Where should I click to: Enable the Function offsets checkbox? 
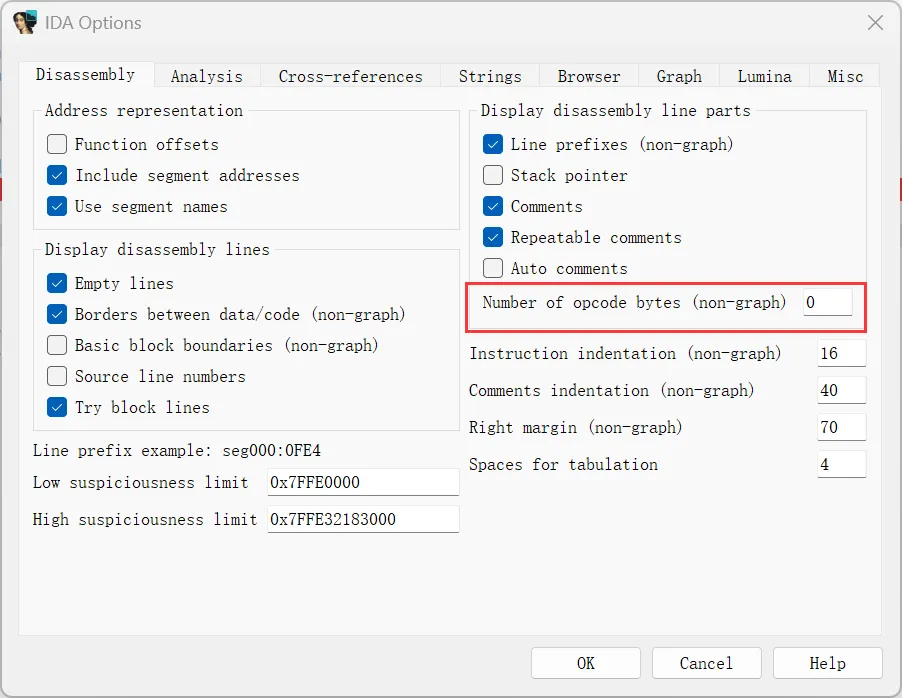pyautogui.click(x=57, y=144)
